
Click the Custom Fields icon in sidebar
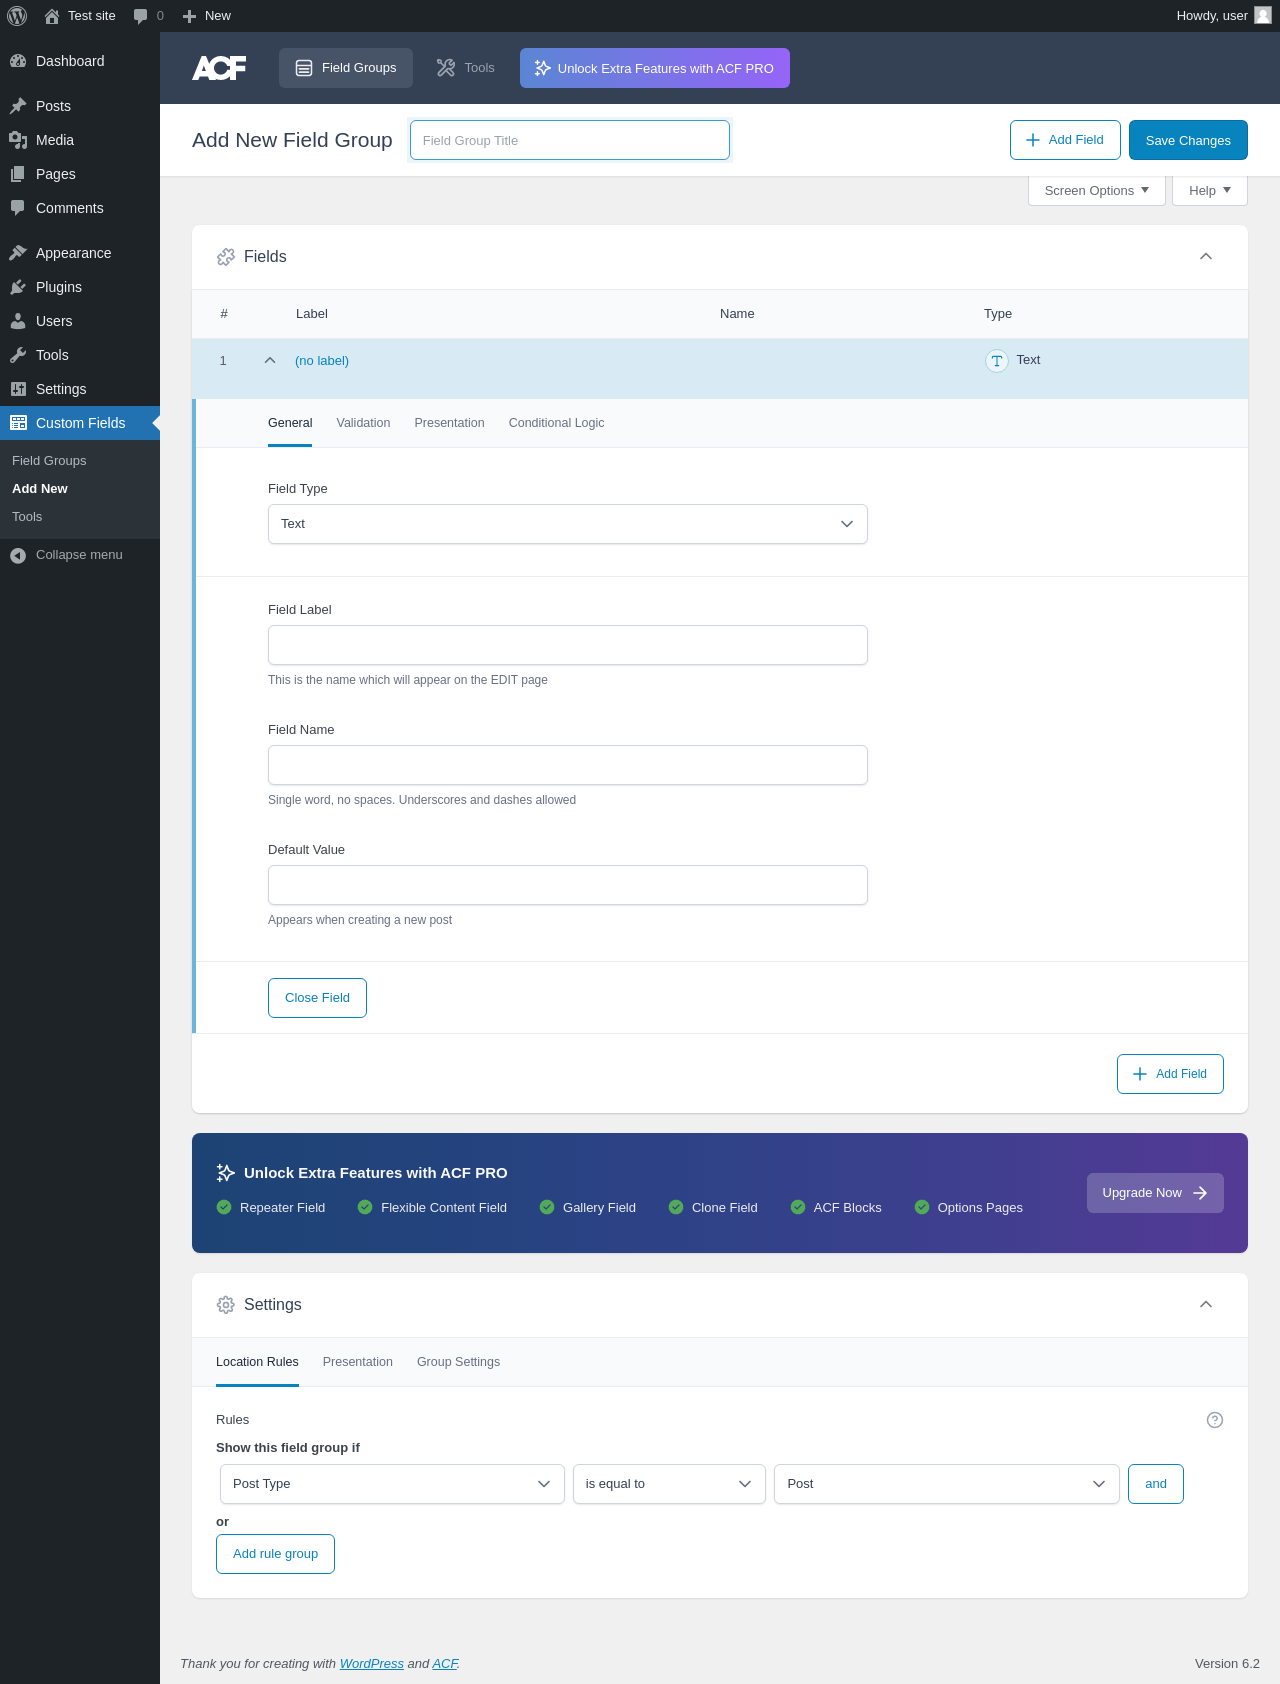pos(18,423)
